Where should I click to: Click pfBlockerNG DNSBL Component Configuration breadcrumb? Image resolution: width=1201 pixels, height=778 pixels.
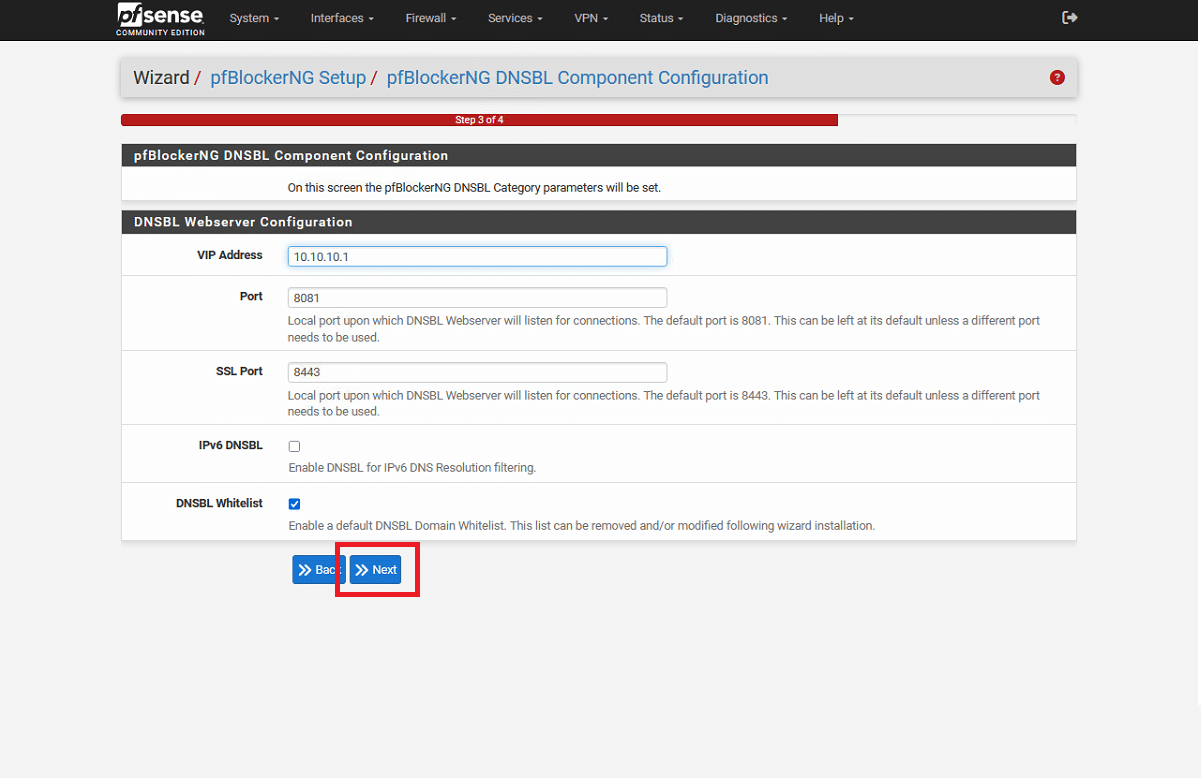pos(577,78)
